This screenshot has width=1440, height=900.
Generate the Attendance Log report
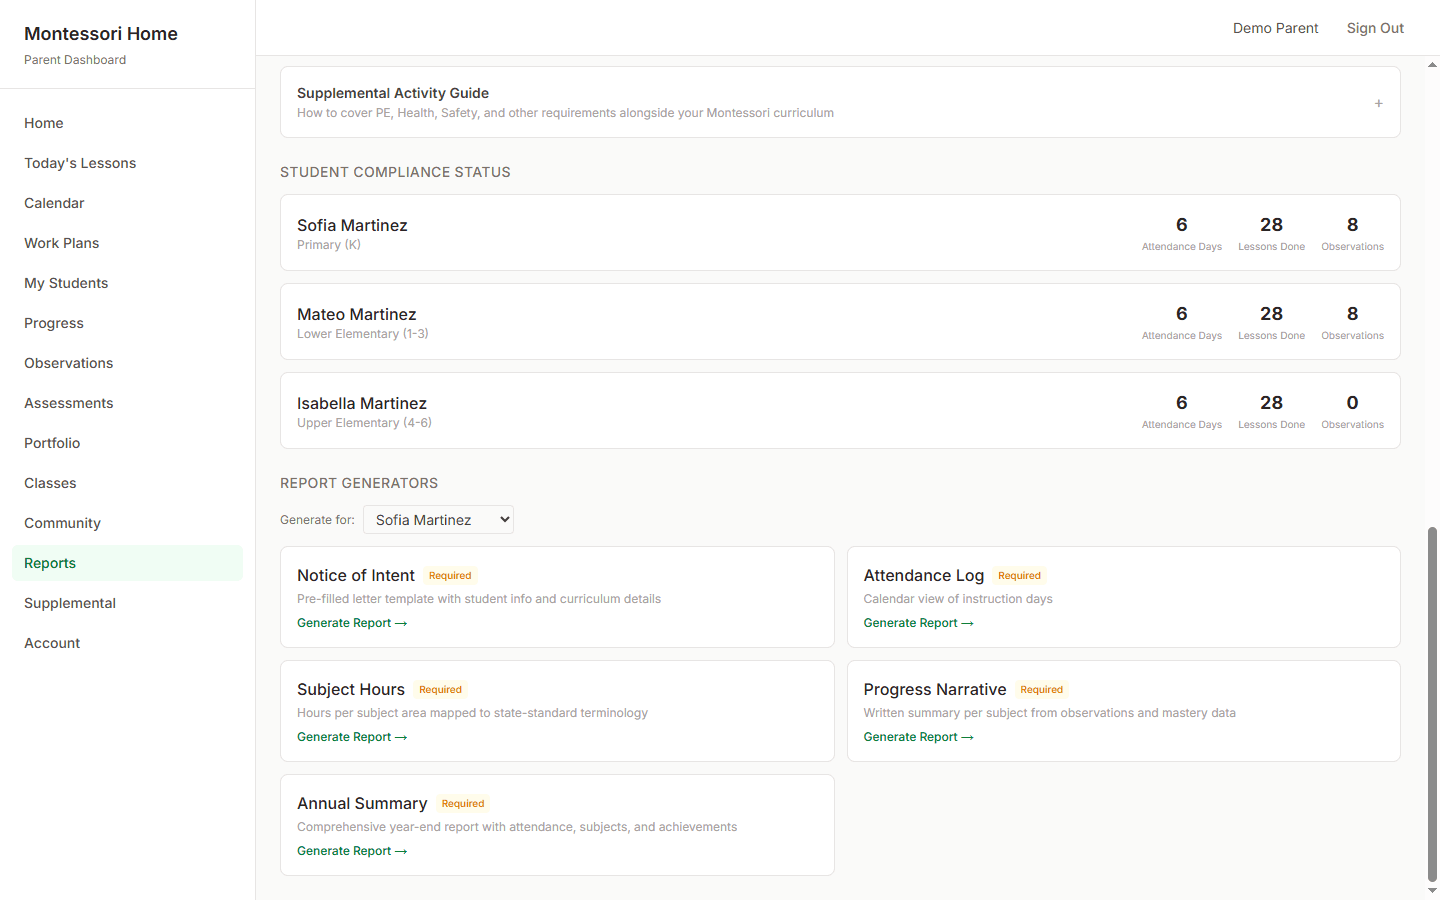(x=919, y=622)
